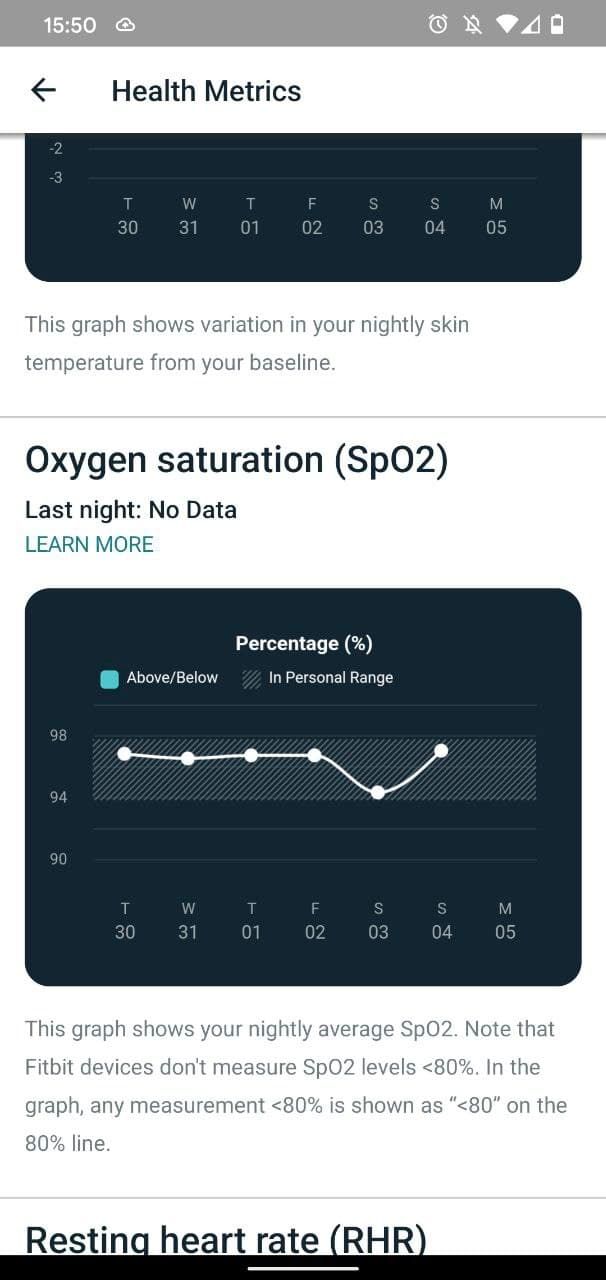Tap the Health Metrics page title

point(206,91)
